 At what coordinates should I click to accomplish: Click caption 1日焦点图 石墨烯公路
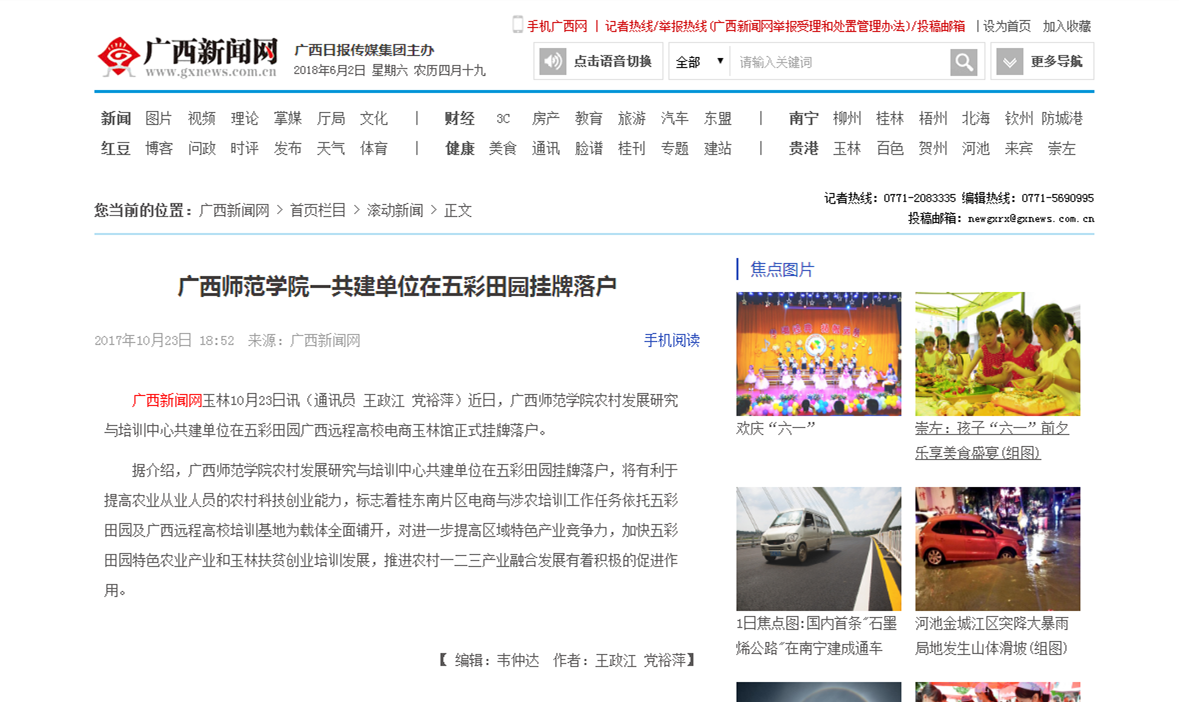[x=817, y=636]
